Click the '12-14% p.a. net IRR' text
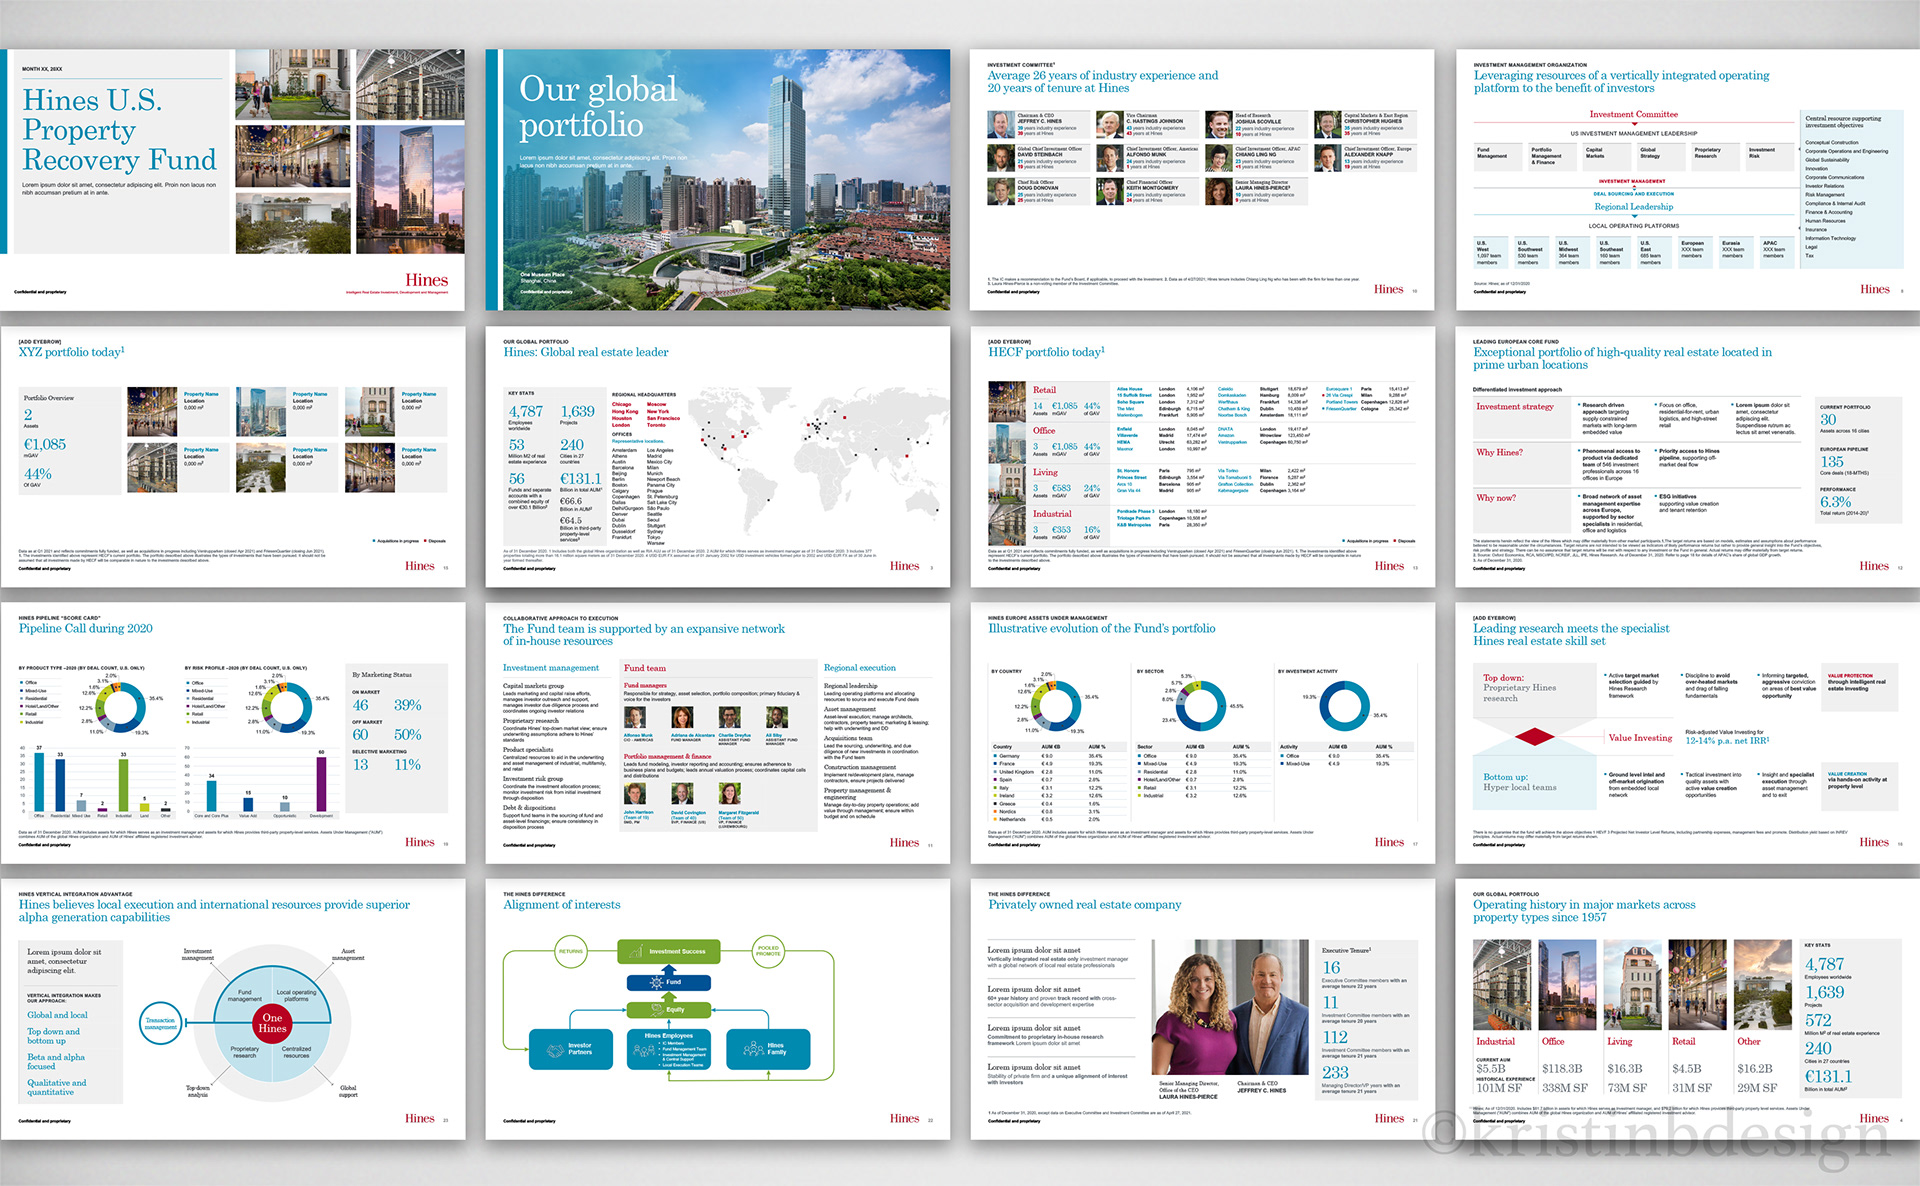Screen dimensions: 1920x1186 [x=1726, y=740]
